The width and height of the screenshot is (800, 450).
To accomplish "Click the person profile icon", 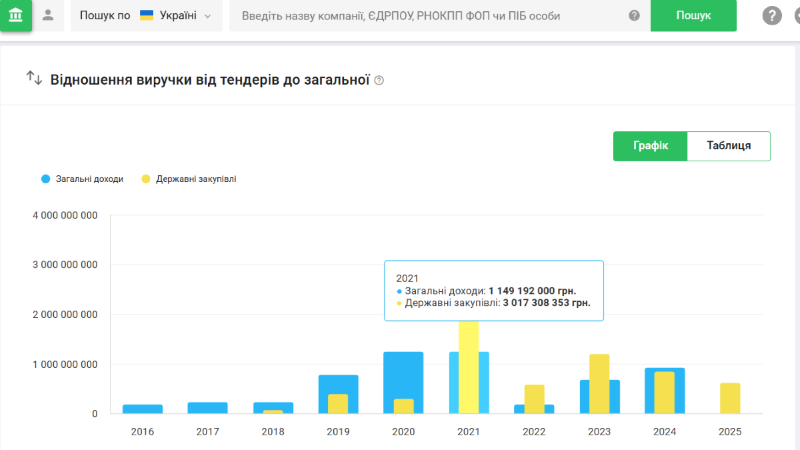I will pyautogui.click(x=48, y=16).
